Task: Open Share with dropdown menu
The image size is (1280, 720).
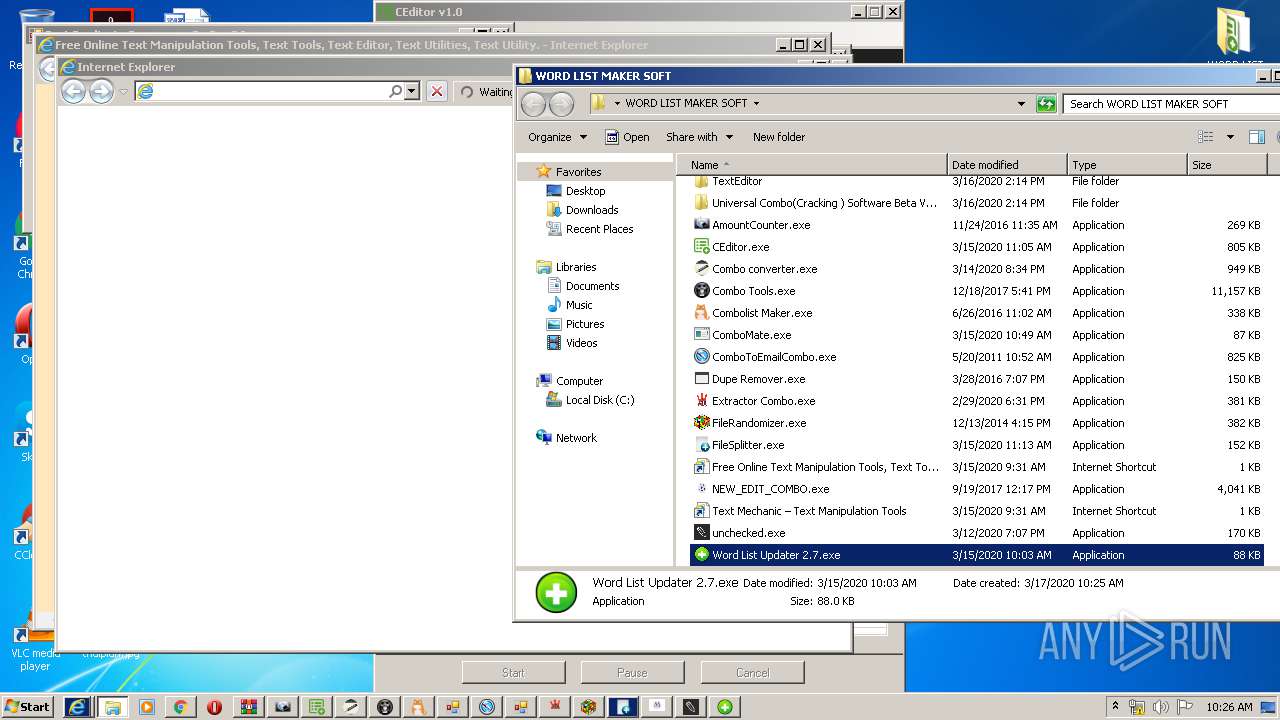Action: [x=699, y=137]
